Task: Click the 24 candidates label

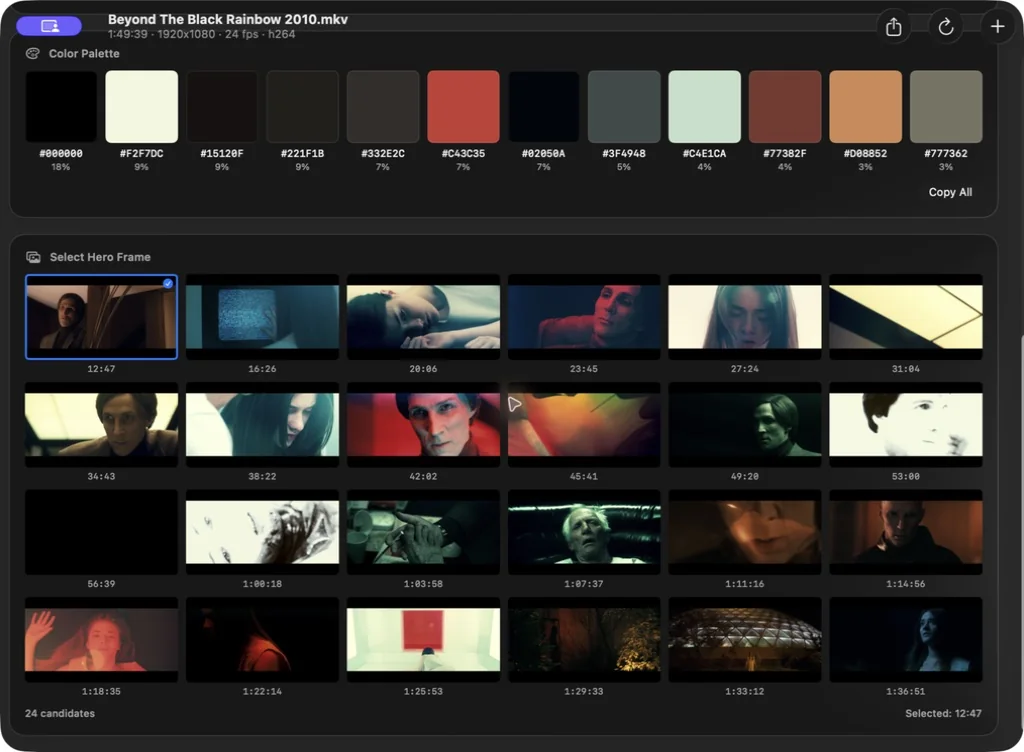Action: coord(60,713)
